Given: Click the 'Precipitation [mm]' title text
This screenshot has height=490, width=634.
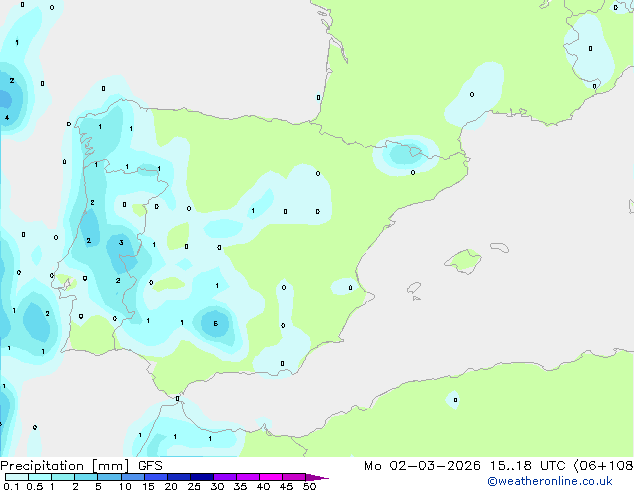Looking at the screenshot, I should click(x=65, y=466).
